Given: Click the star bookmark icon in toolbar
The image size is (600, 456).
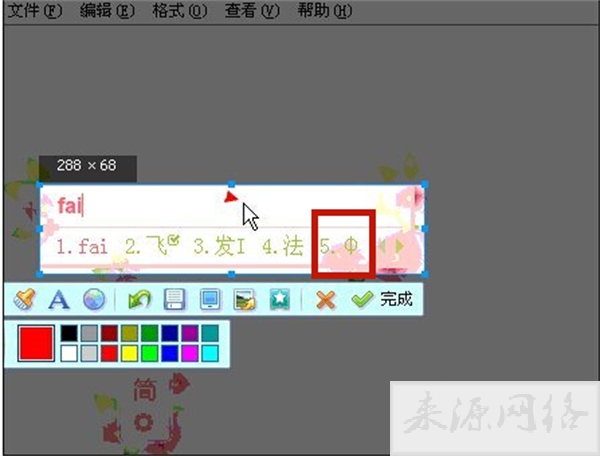Looking at the screenshot, I should pyautogui.click(x=278, y=299).
